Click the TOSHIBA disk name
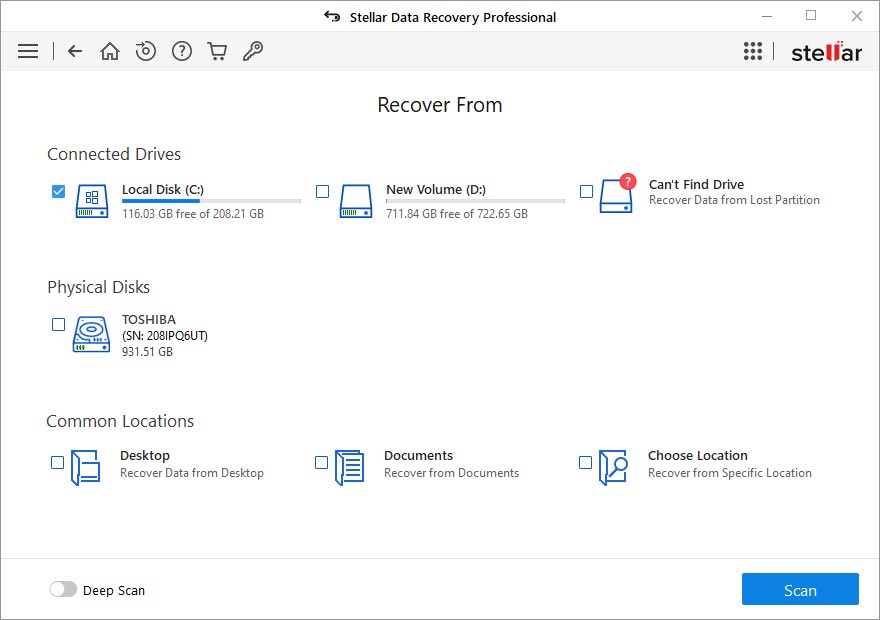880x620 pixels. [x=149, y=319]
